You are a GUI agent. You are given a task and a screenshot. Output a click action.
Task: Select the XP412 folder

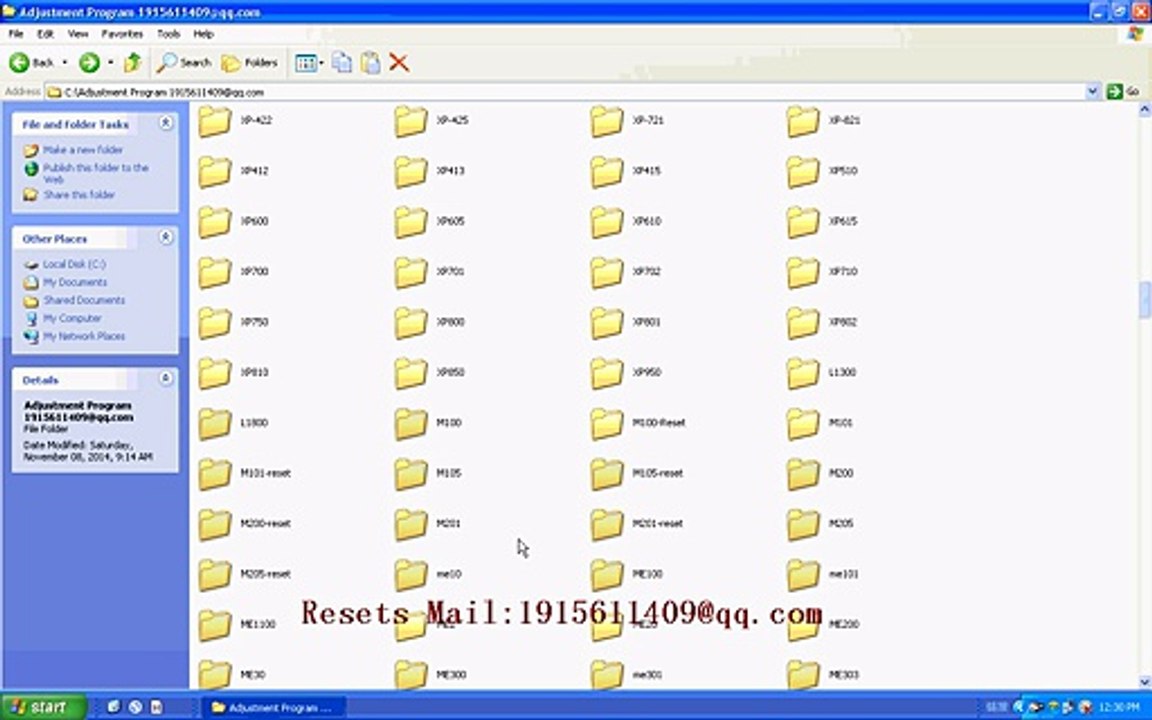234,171
